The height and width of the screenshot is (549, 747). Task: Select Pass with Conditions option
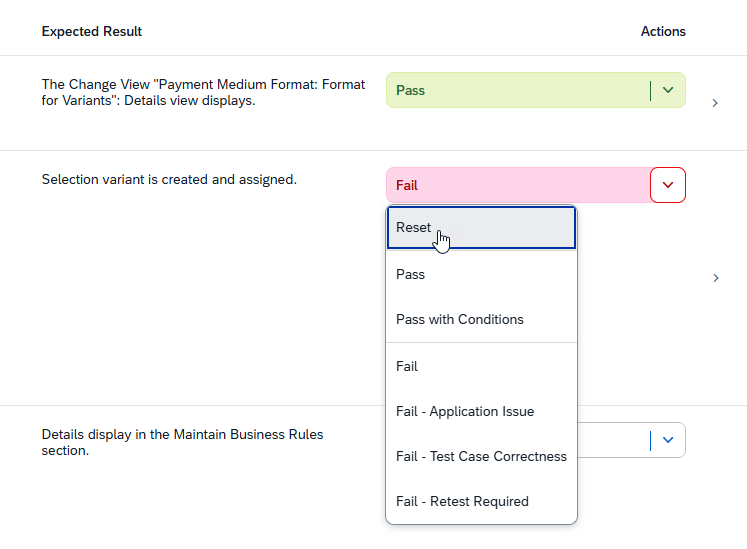481,320
